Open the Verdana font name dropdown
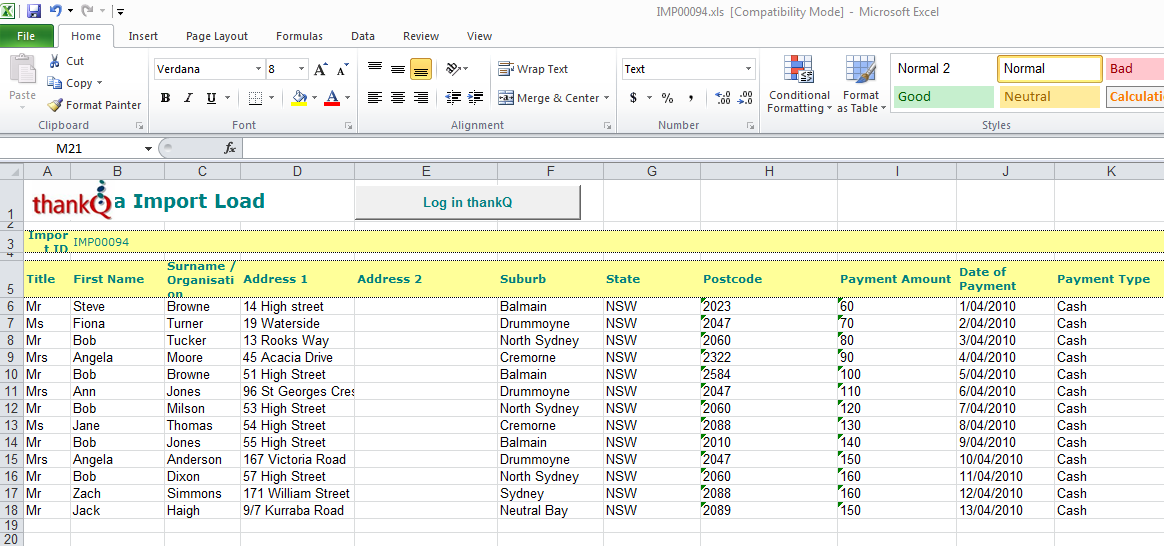 tap(258, 69)
